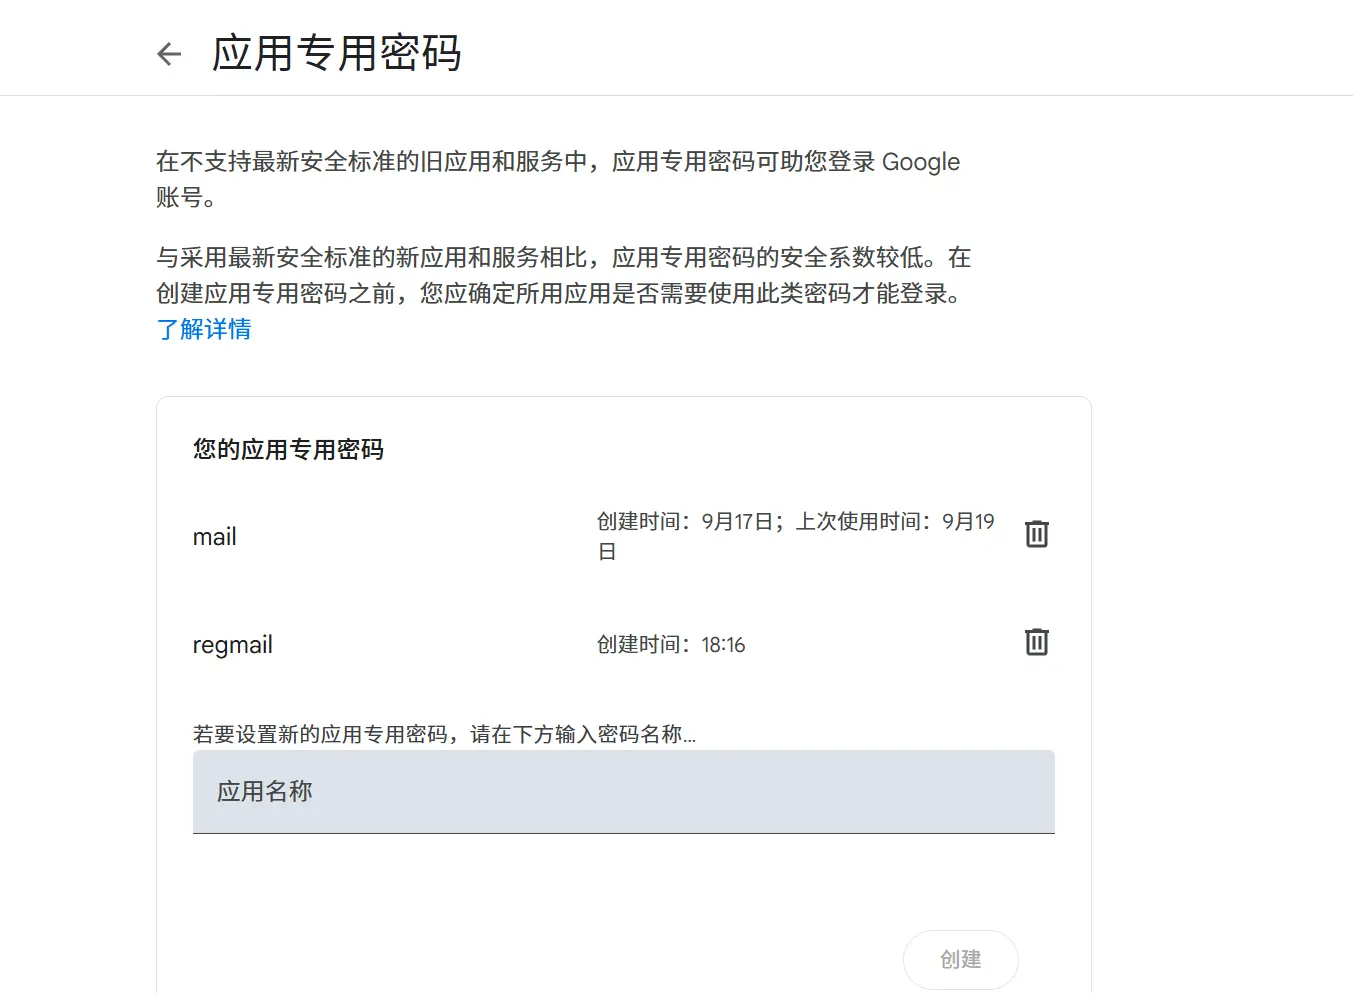The width and height of the screenshot is (1353, 993).
Task: Click the wrapped 日 under mail's date
Action: (607, 552)
